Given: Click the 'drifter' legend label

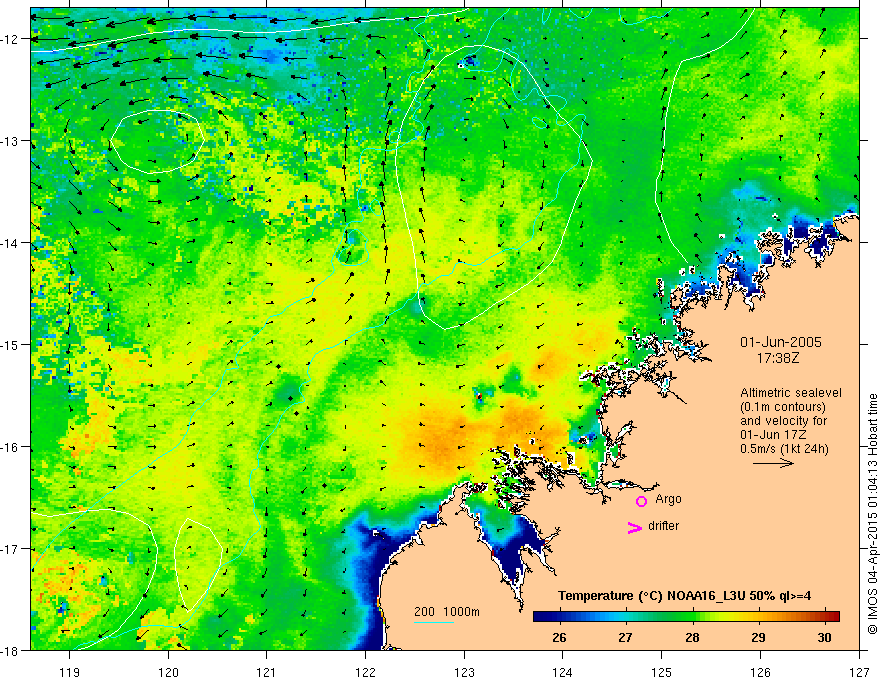Looking at the screenshot, I should click(x=663, y=526).
